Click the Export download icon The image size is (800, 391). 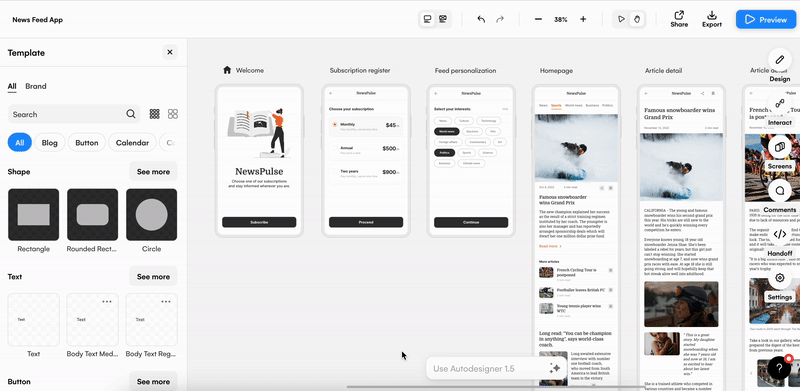coord(712,15)
